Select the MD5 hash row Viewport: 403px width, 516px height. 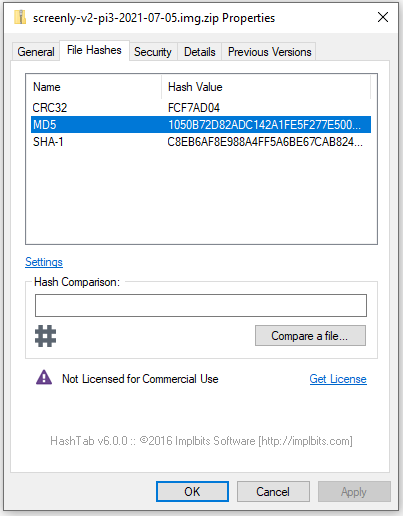pyautogui.click(x=201, y=125)
